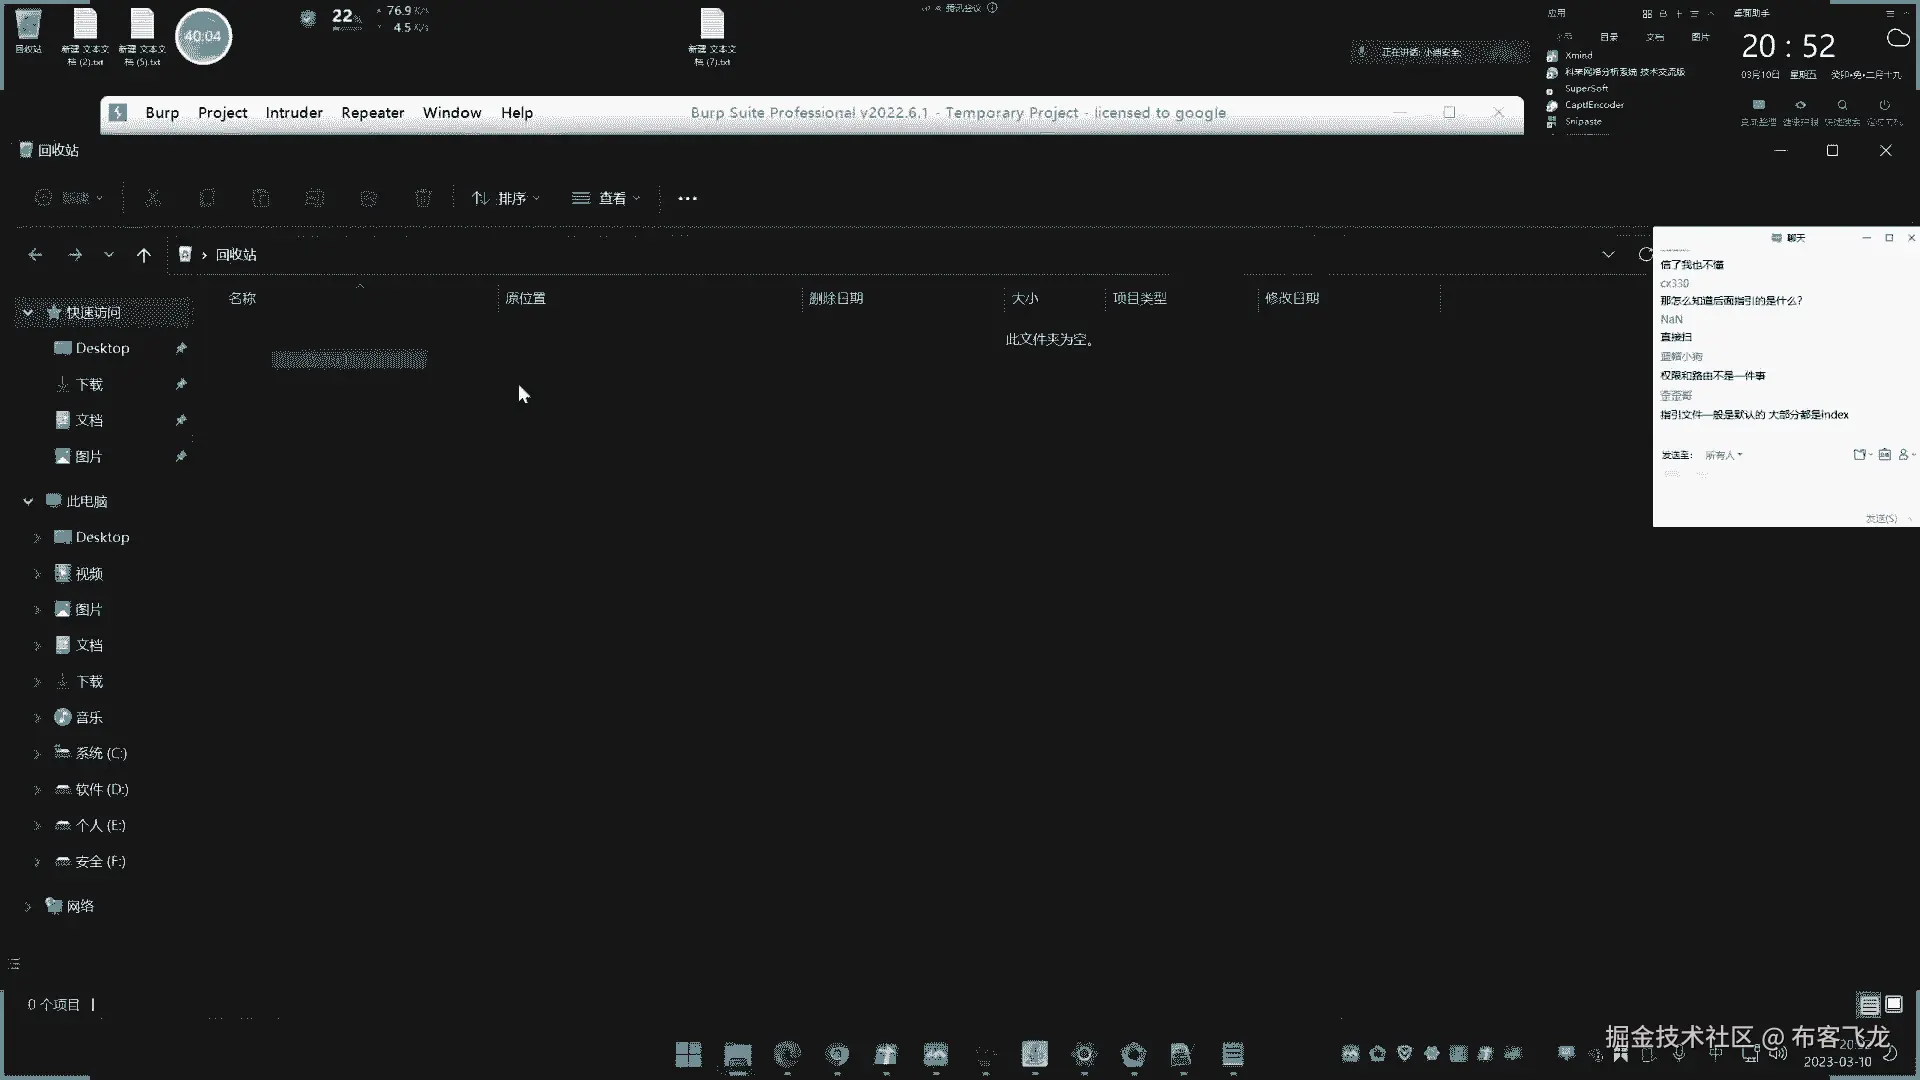This screenshot has width=1920, height=1080.
Task: Switch to large icons view in status bar
Action: click(x=1894, y=1004)
